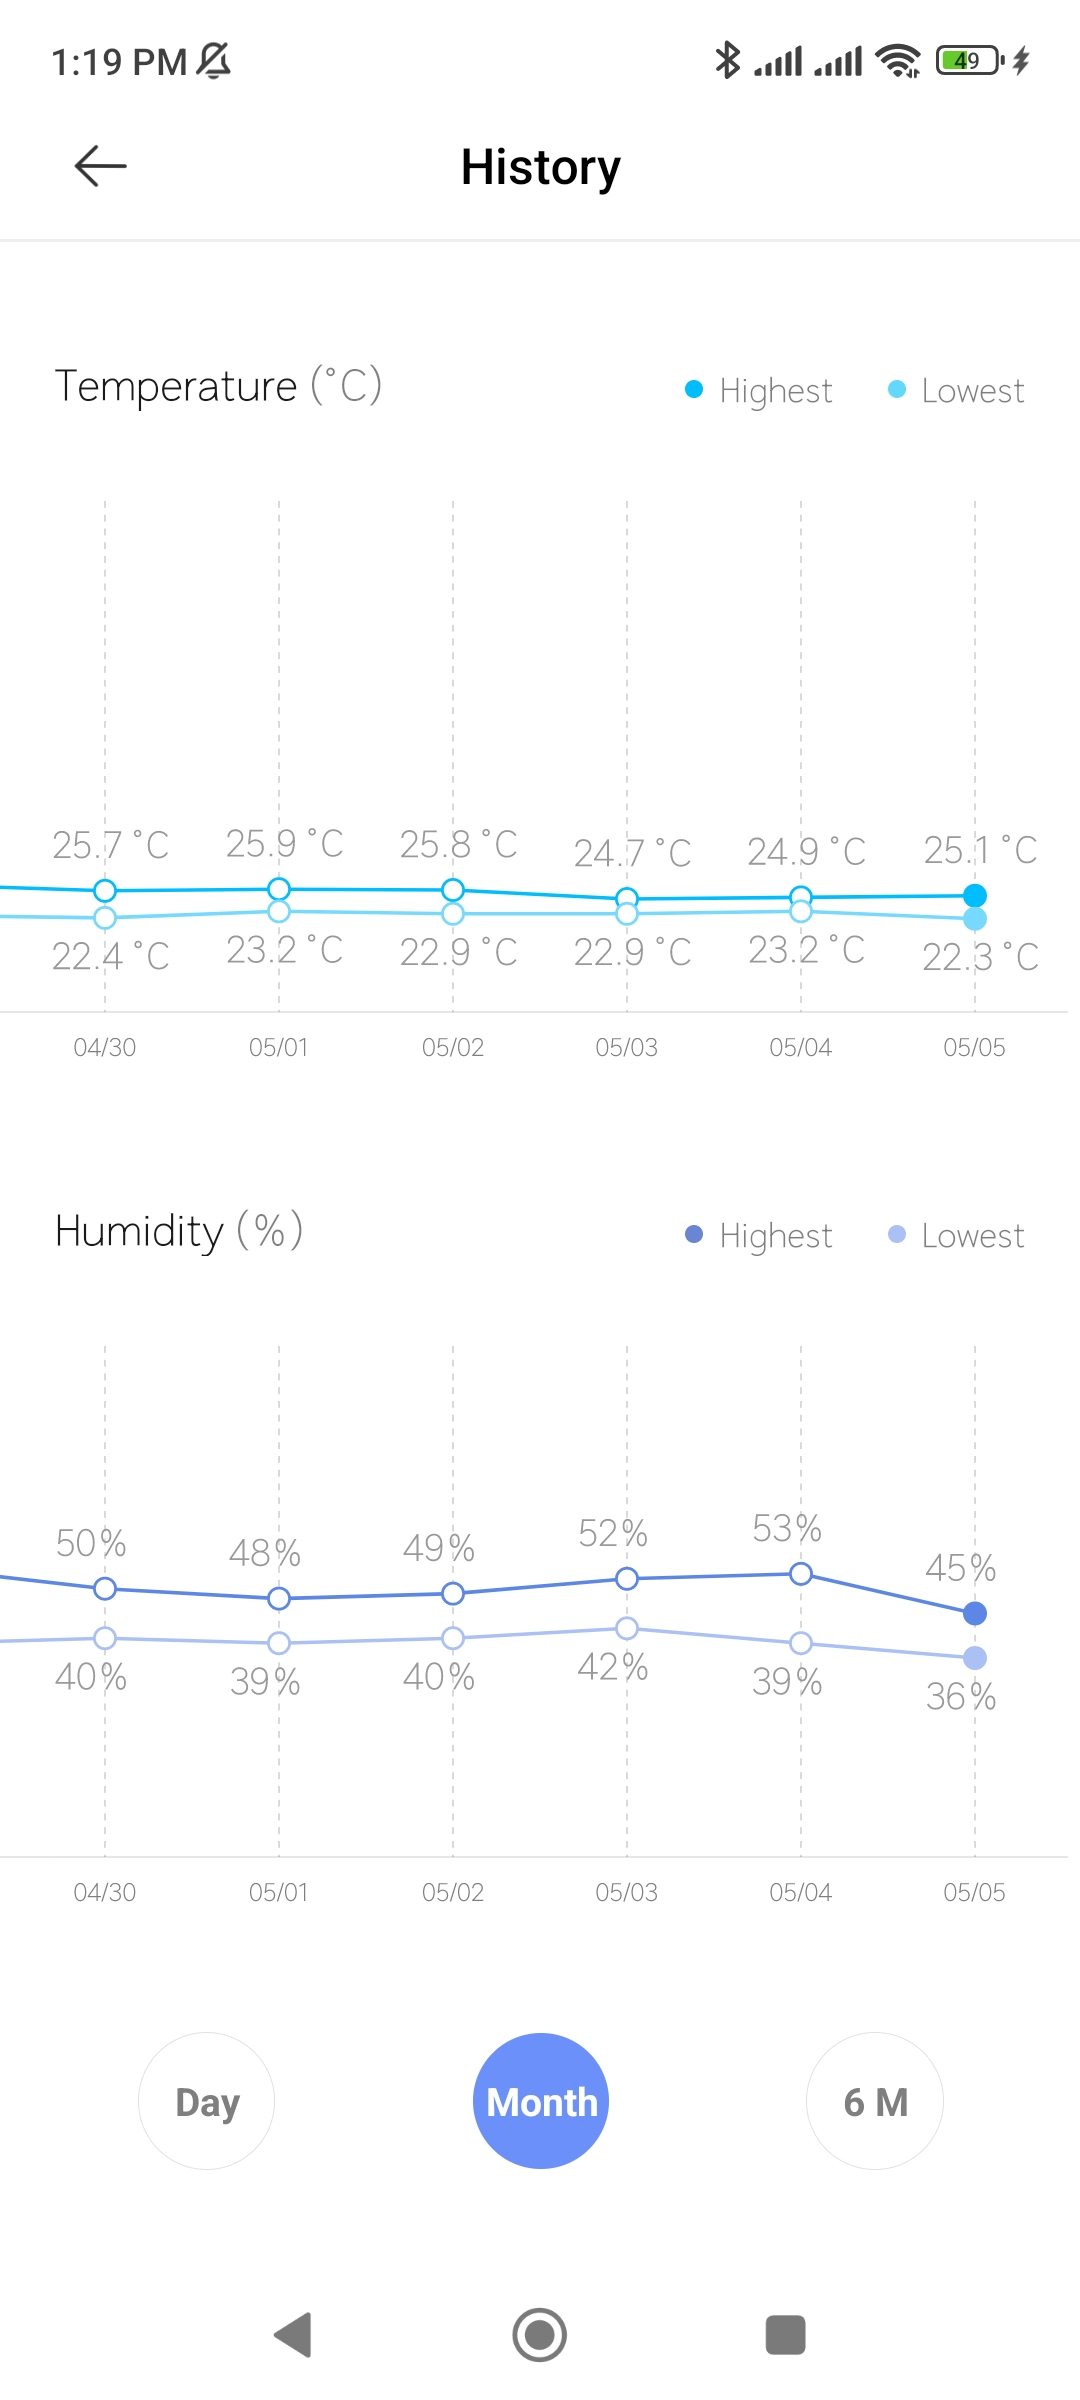The width and height of the screenshot is (1080, 2400).
Task: Click the humidity Lowest legend entry
Action: tap(957, 1235)
